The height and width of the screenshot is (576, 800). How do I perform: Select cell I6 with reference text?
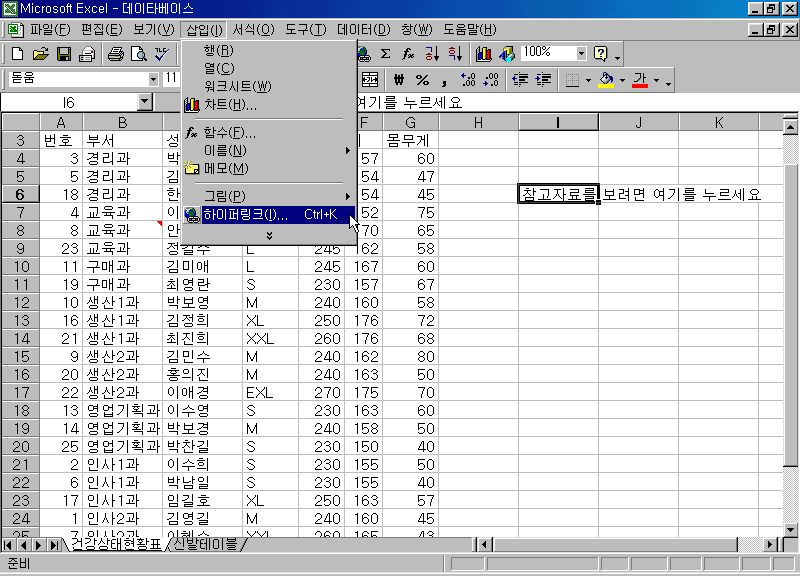558,194
